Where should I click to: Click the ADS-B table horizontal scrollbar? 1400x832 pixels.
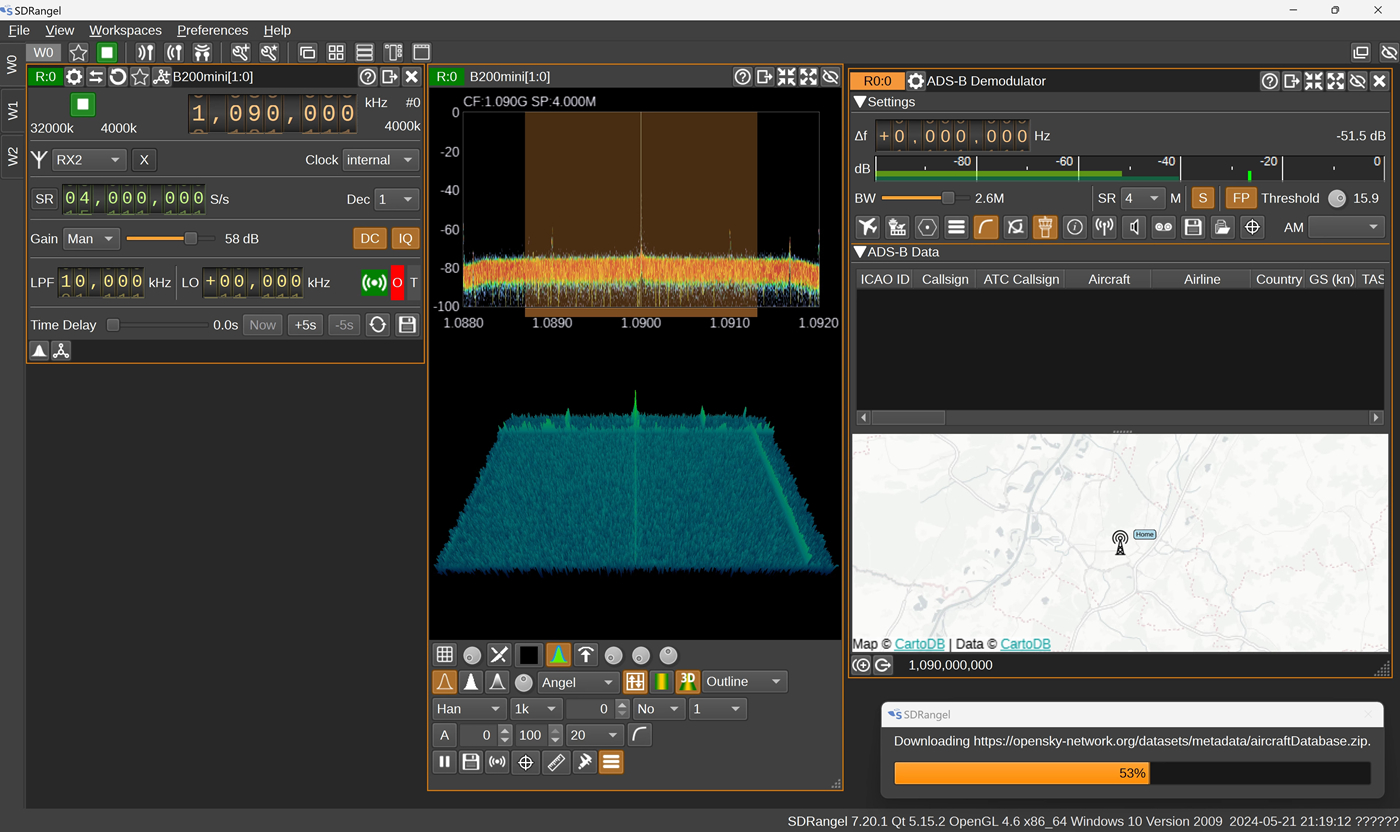(x=908, y=417)
